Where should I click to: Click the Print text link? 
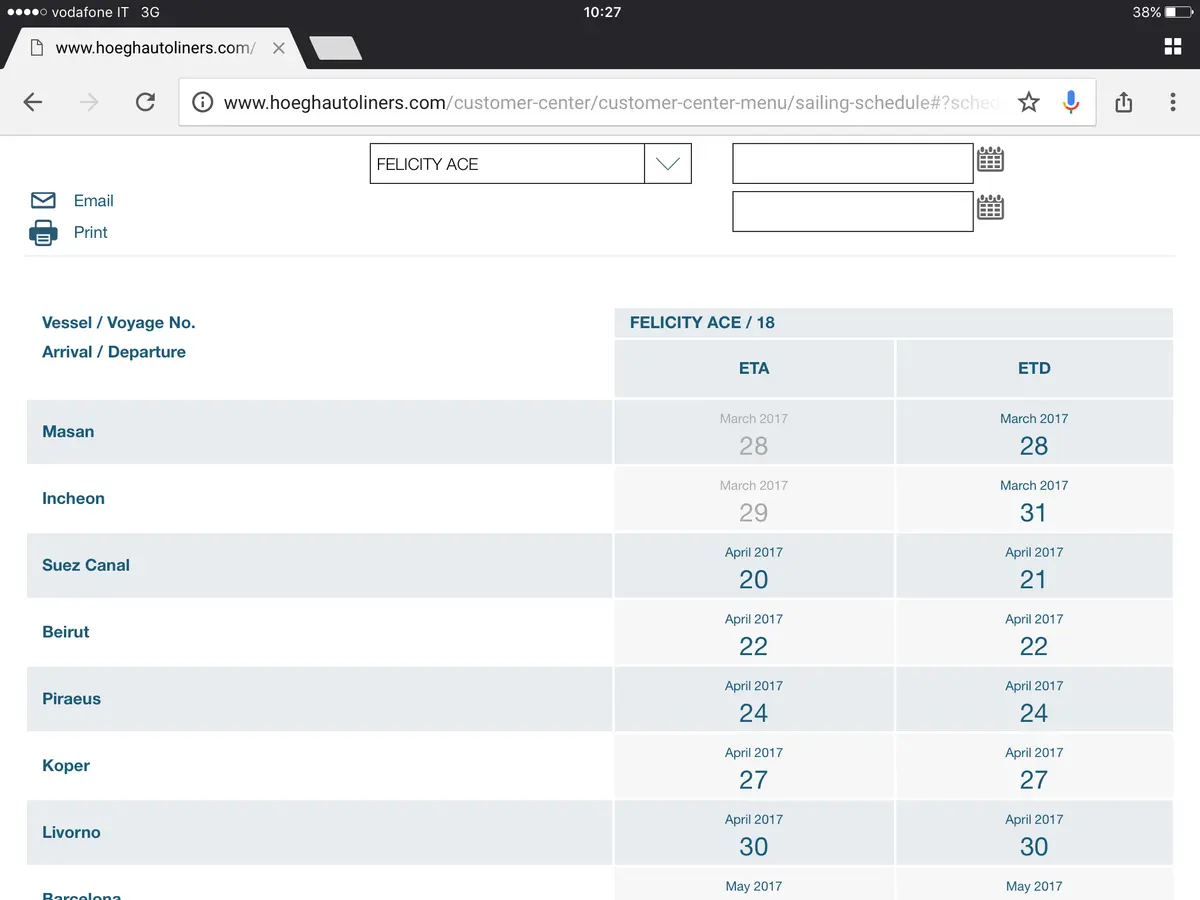[91, 232]
